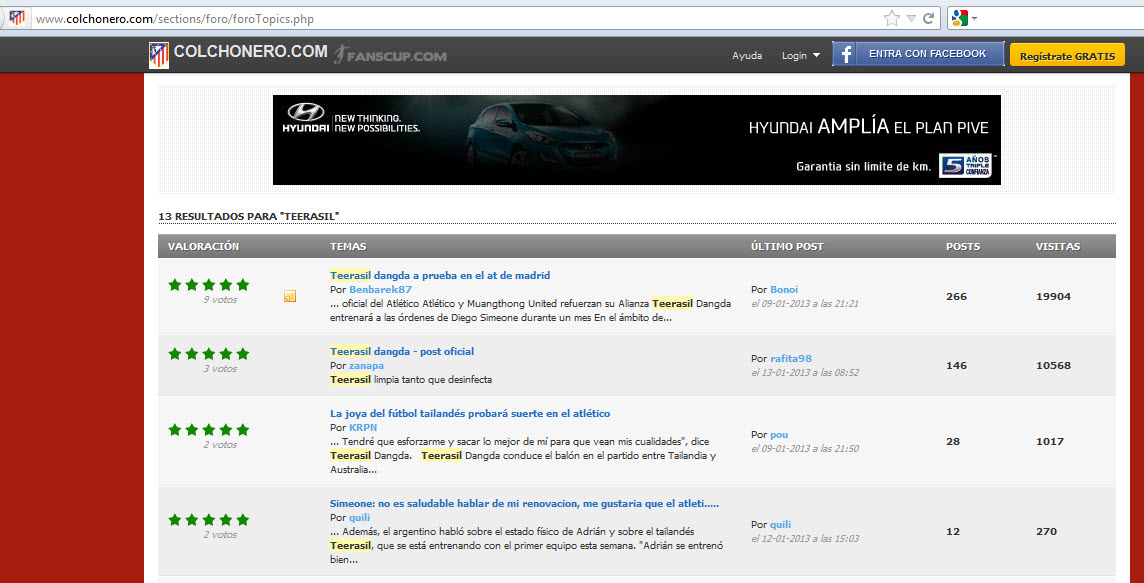The height and width of the screenshot is (583, 1144).
Task: Open last poster Bonoi profile
Action: (x=784, y=290)
